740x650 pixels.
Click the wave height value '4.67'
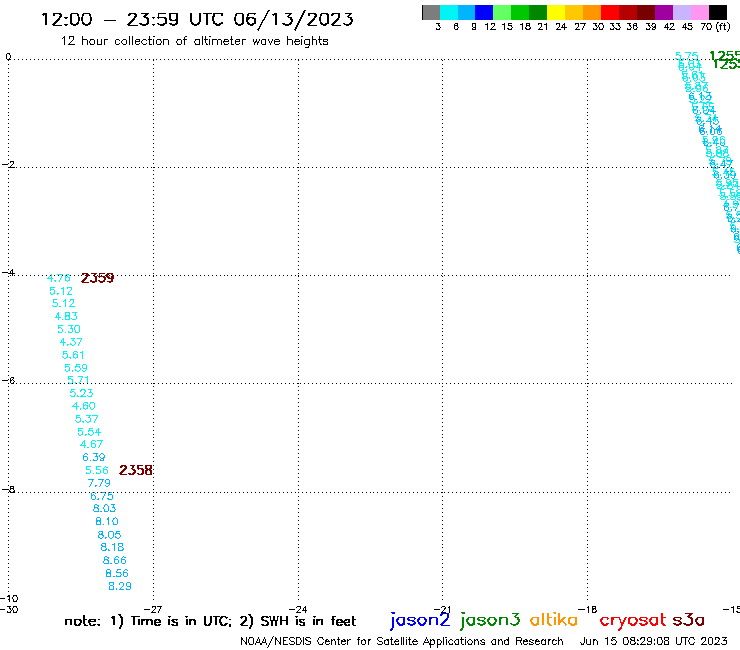91,444
